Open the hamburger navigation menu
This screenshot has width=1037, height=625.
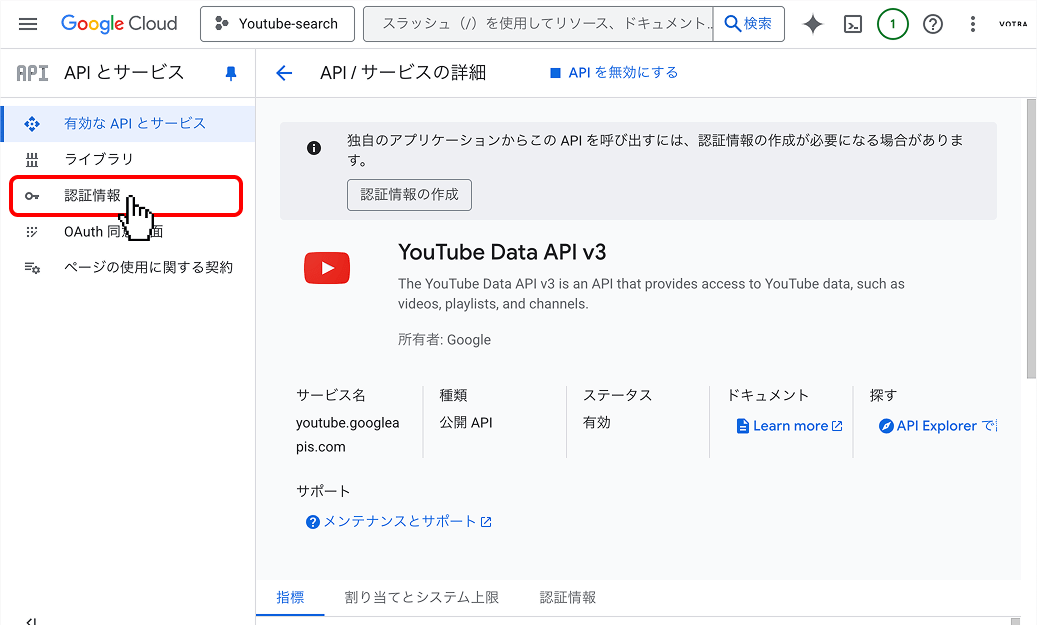(x=28, y=24)
